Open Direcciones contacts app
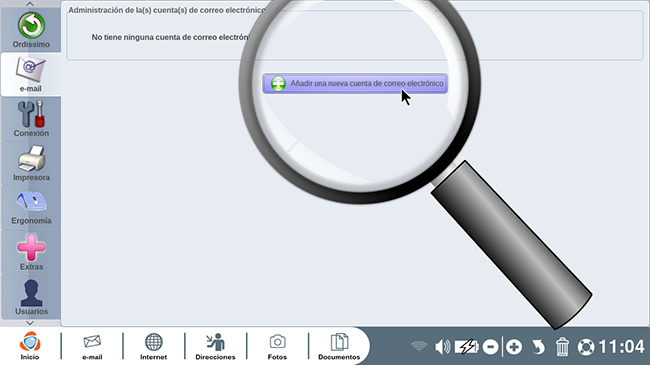This screenshot has width=650, height=365. [215, 346]
